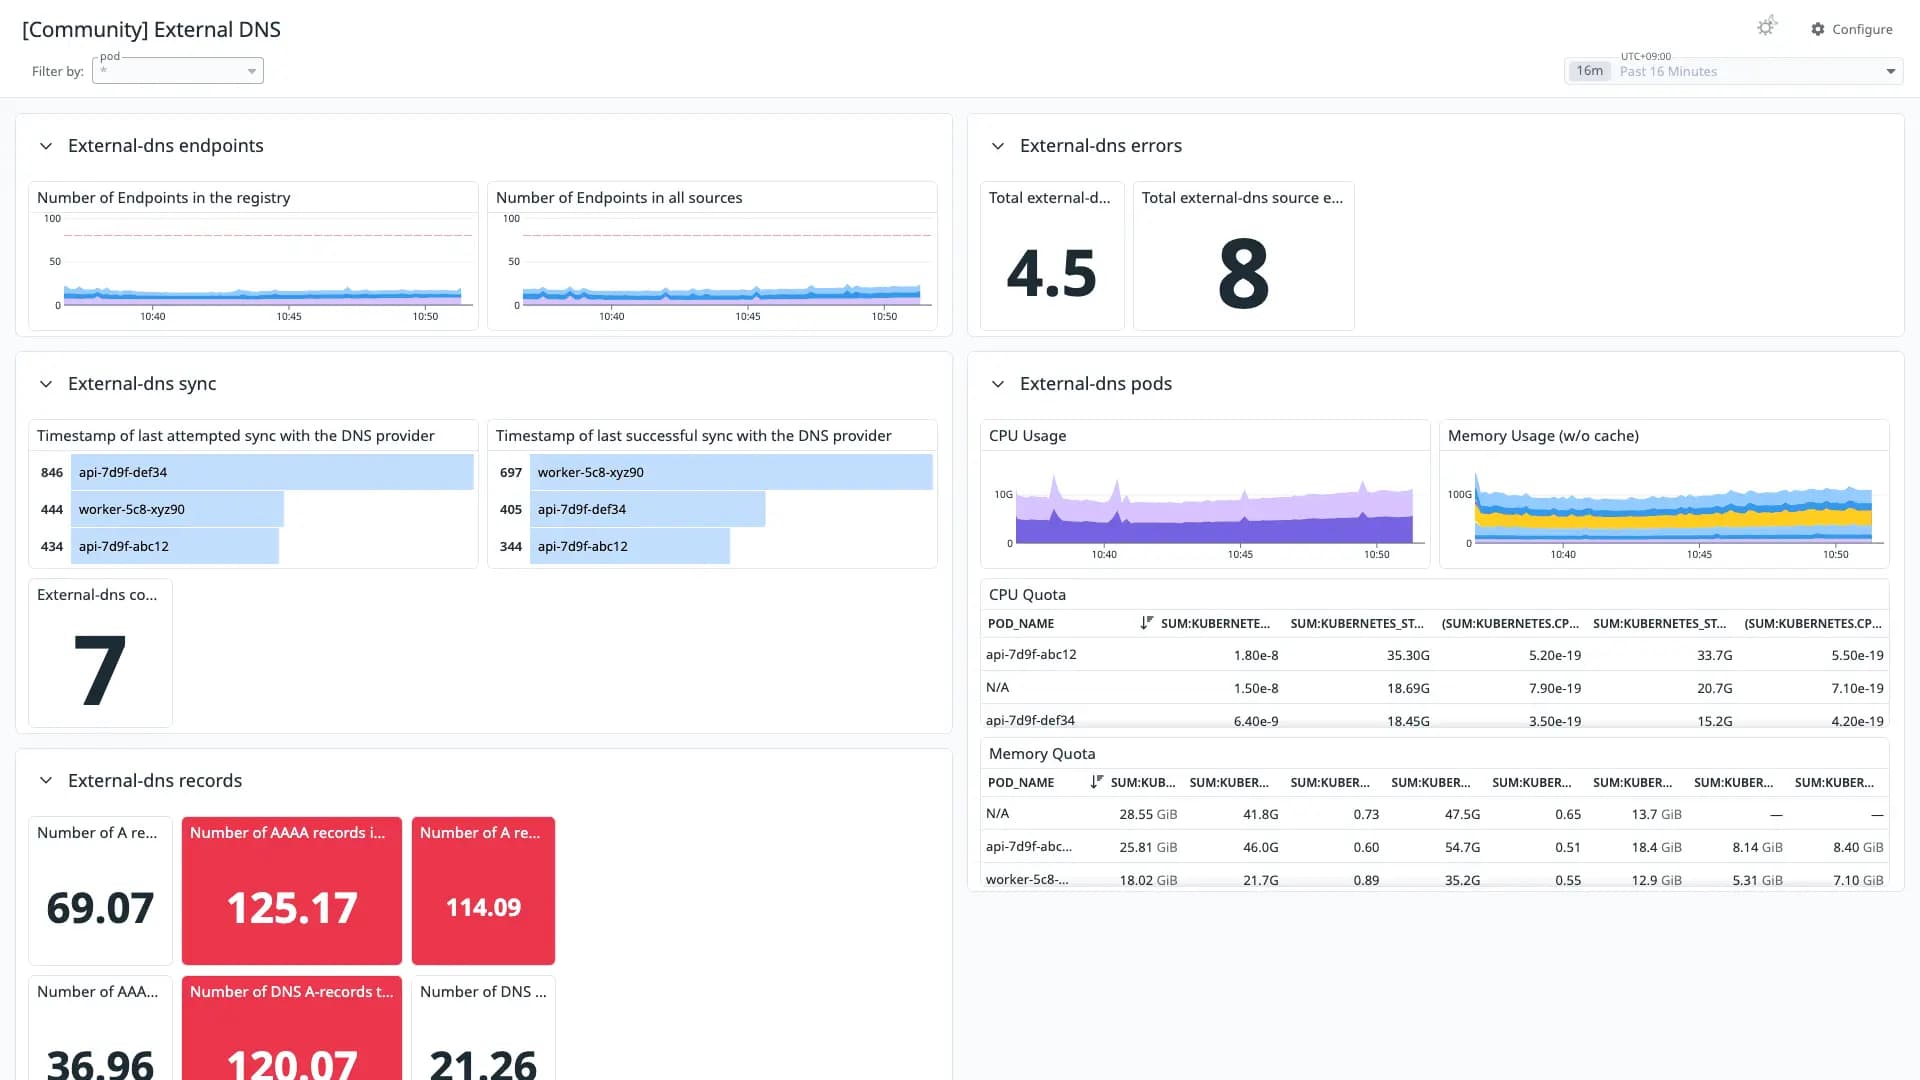This screenshot has width=1920, height=1080.
Task: Click the 8.14 GiB cell in Memory Quota
Action: pos(1757,847)
